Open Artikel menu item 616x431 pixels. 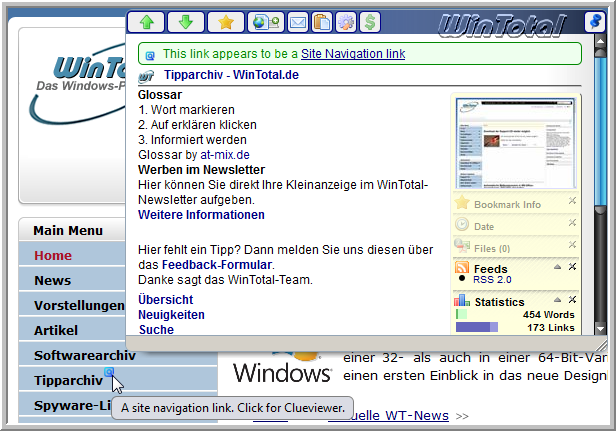56,330
